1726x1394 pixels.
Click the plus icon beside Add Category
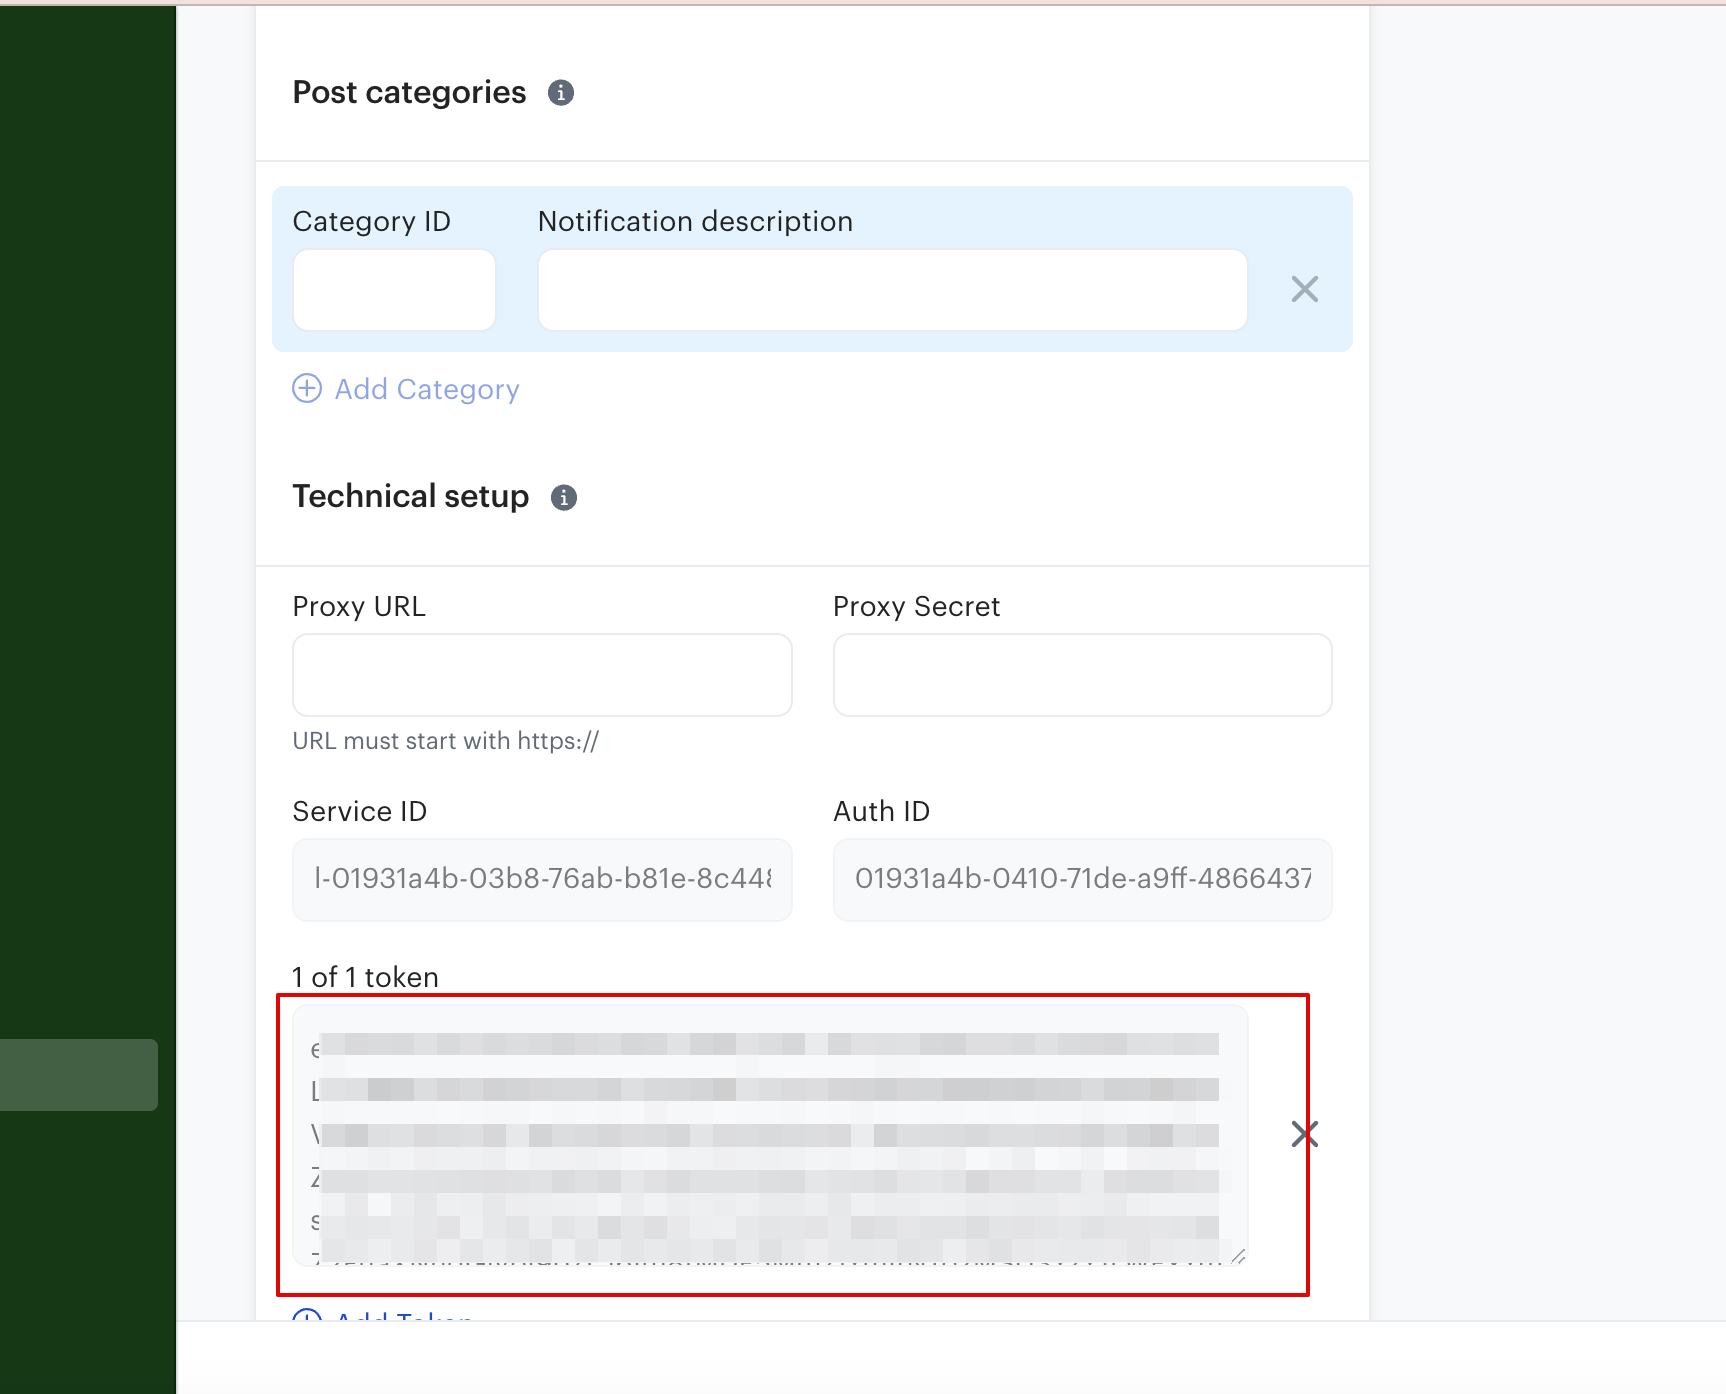307,389
